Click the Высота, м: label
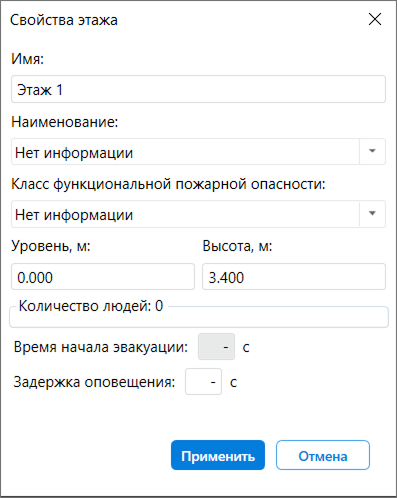The image size is (397, 498). click(x=237, y=246)
